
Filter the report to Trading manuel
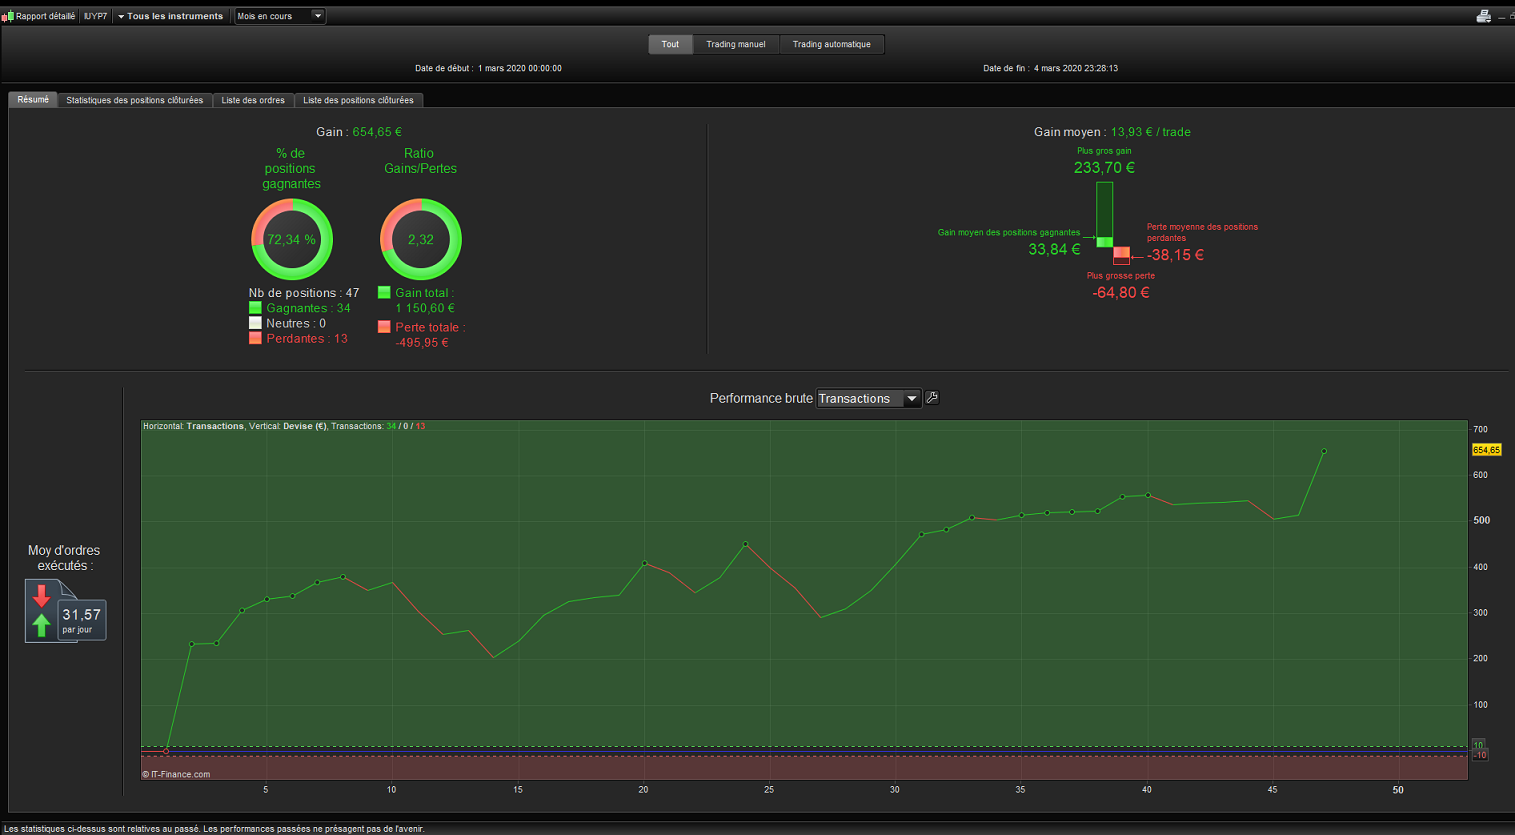pos(736,44)
